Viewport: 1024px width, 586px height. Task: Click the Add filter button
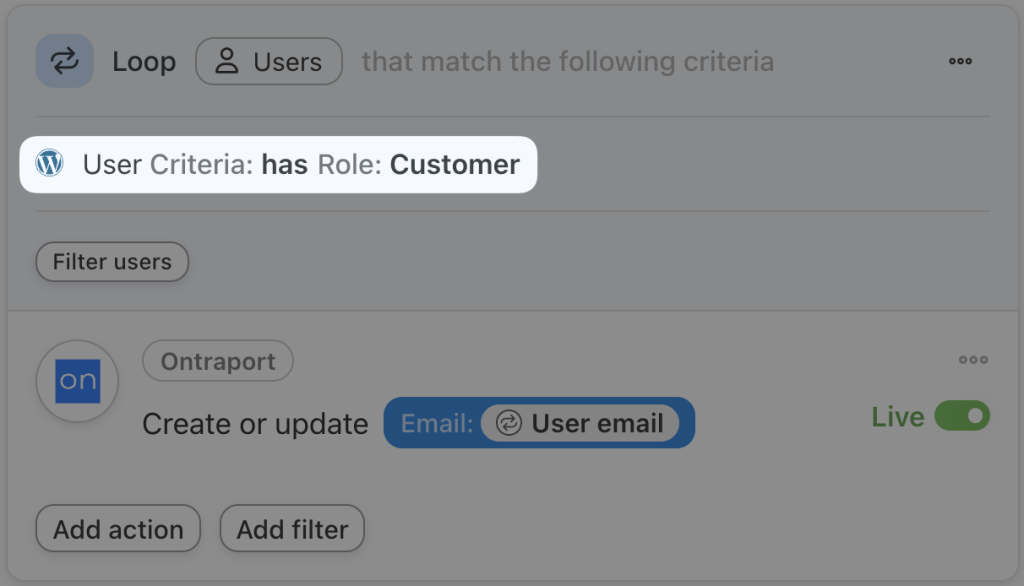[x=291, y=529]
